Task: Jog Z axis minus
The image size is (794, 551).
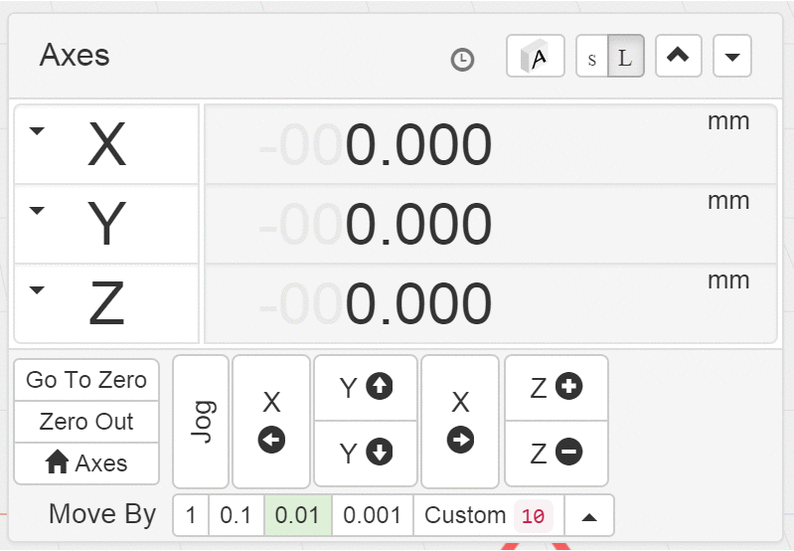Action: click(556, 453)
